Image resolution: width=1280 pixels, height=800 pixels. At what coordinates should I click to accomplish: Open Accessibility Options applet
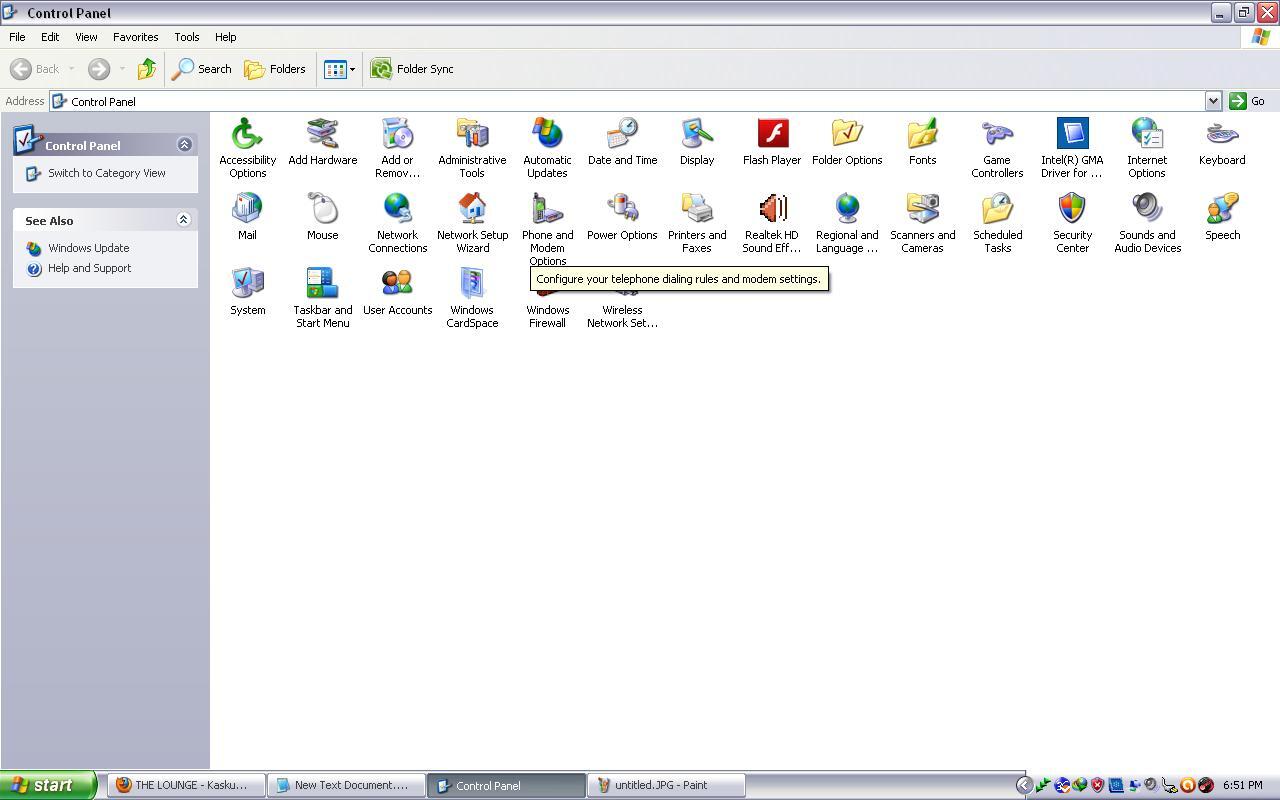click(247, 133)
